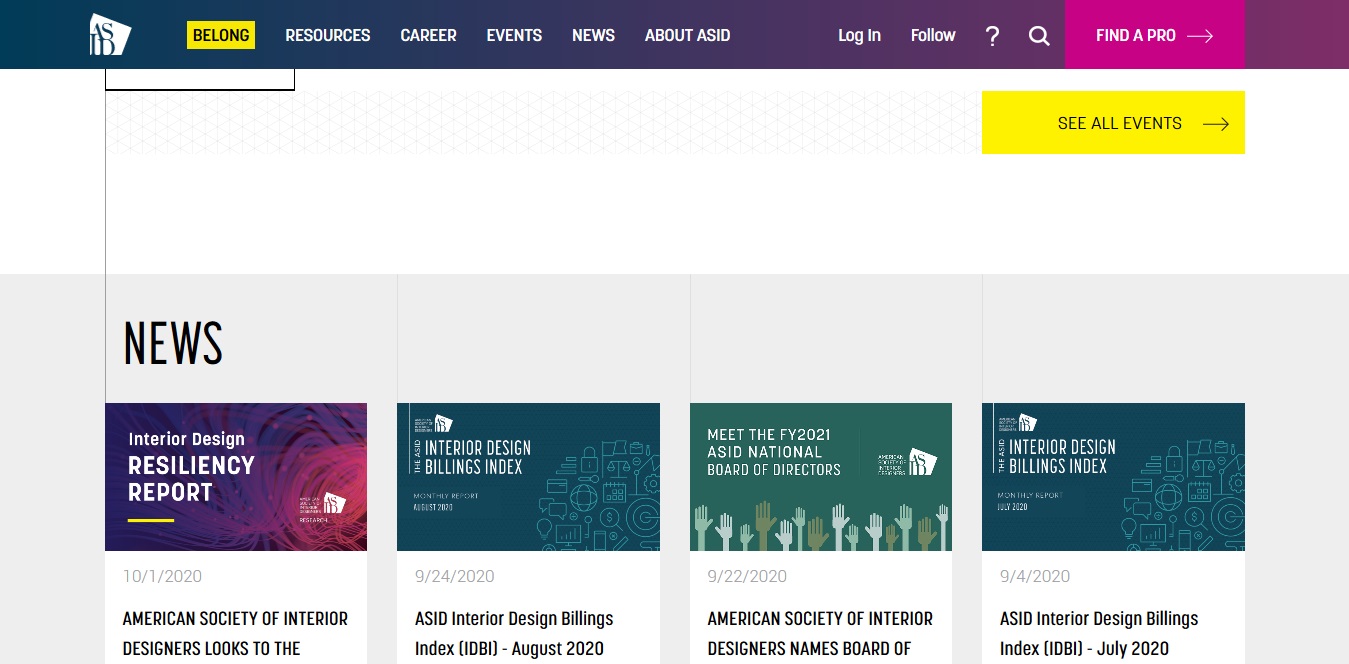Click the SEE ALL EVENTS button

[1113, 123]
